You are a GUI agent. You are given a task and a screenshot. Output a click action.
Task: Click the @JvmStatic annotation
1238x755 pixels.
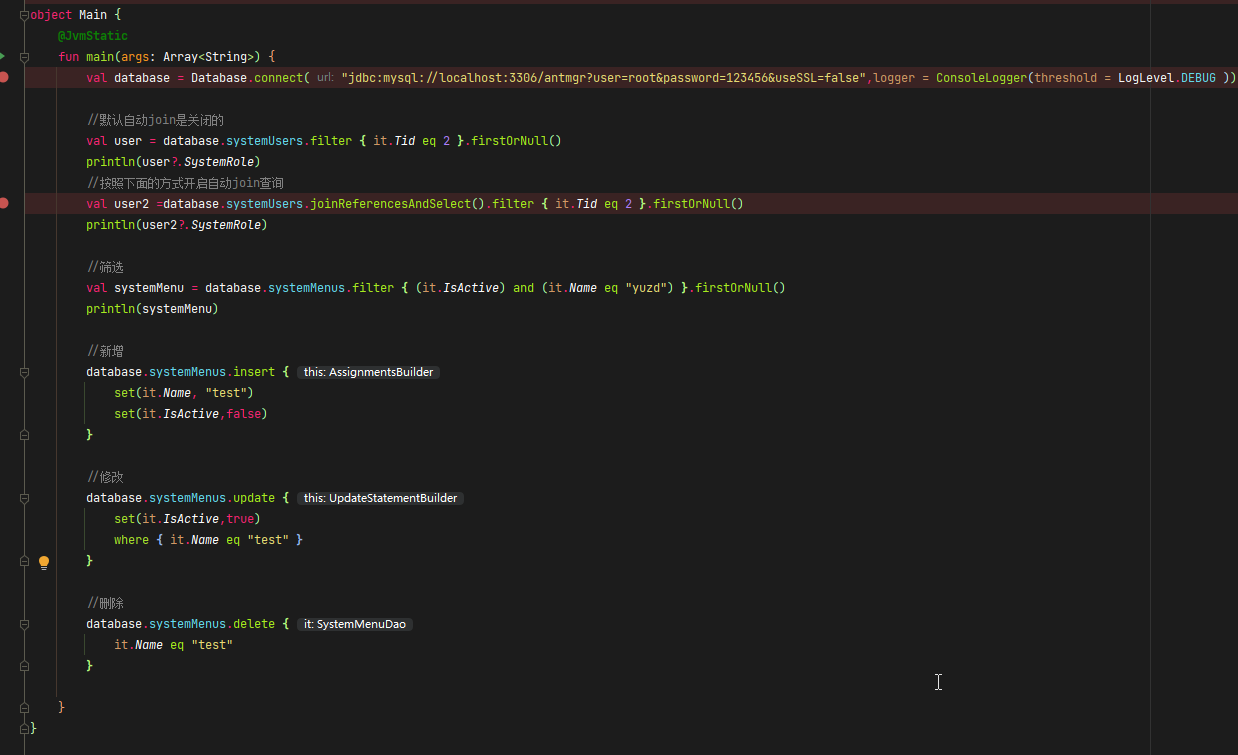(93, 36)
